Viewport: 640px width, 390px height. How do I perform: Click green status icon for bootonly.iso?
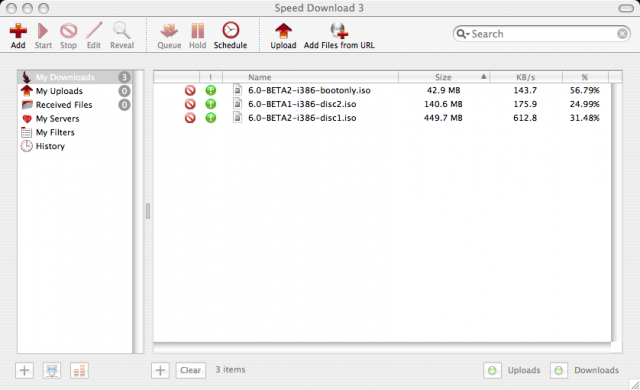click(x=211, y=90)
